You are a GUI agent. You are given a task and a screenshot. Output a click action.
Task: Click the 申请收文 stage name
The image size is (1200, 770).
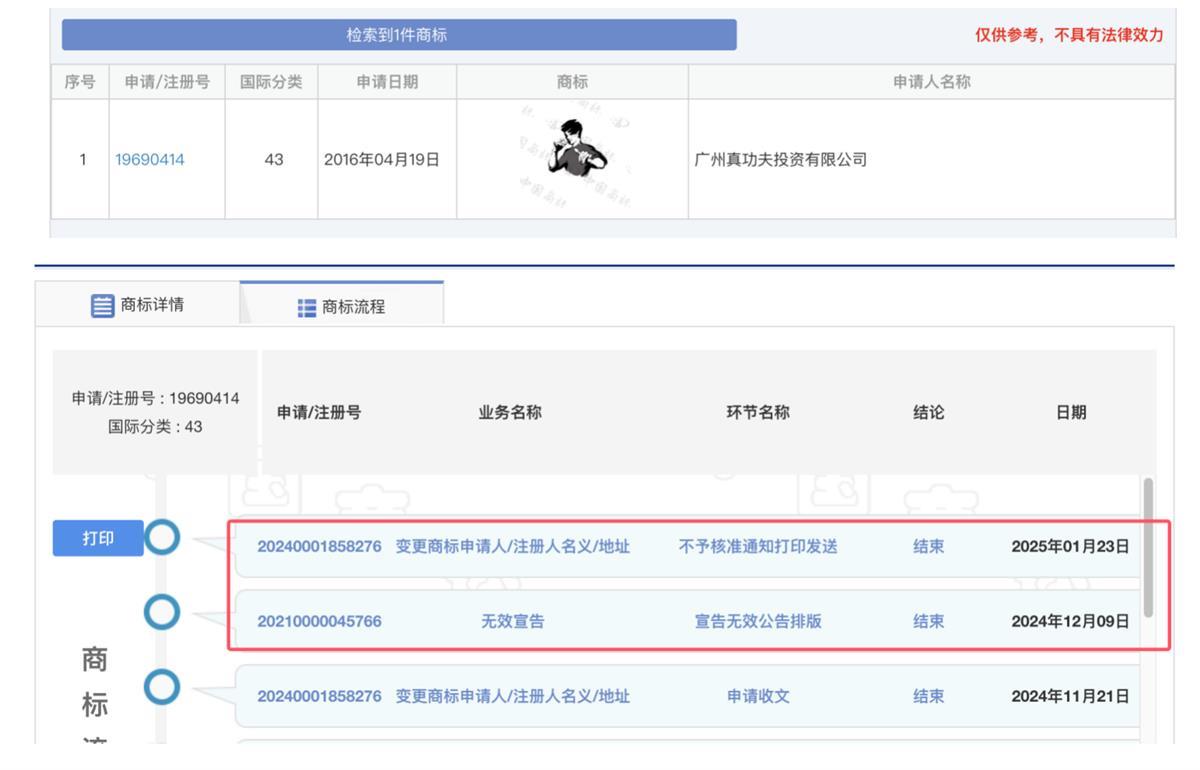tap(758, 696)
